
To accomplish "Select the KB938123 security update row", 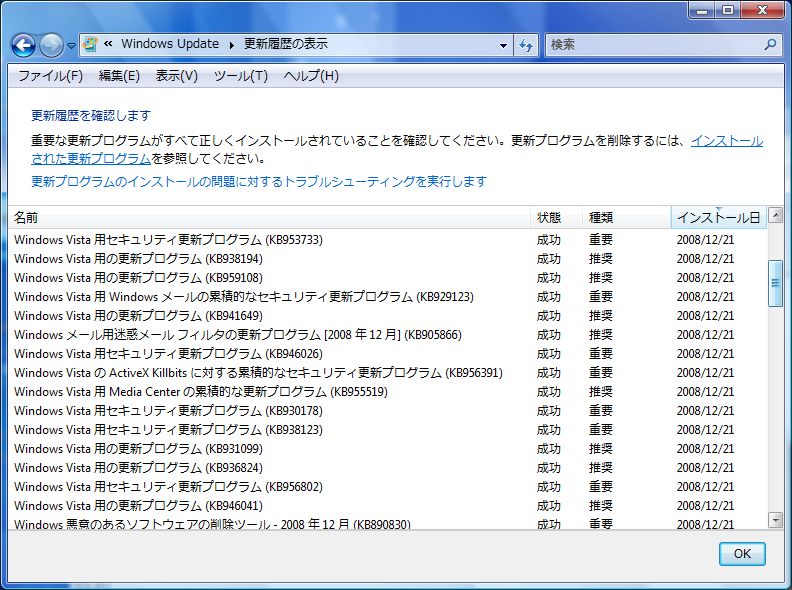I will 387,430.
